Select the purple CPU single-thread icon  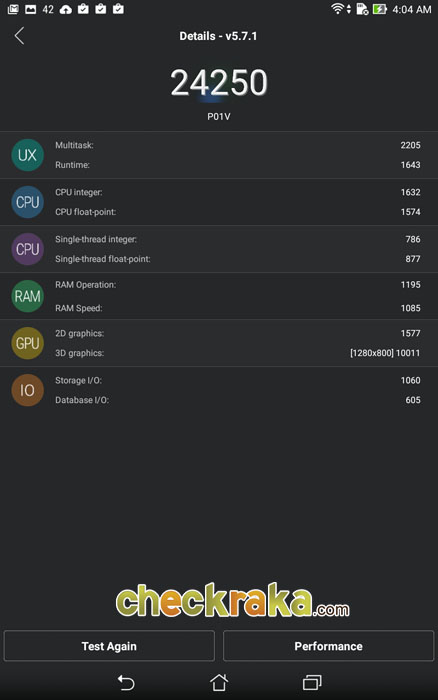(27, 249)
